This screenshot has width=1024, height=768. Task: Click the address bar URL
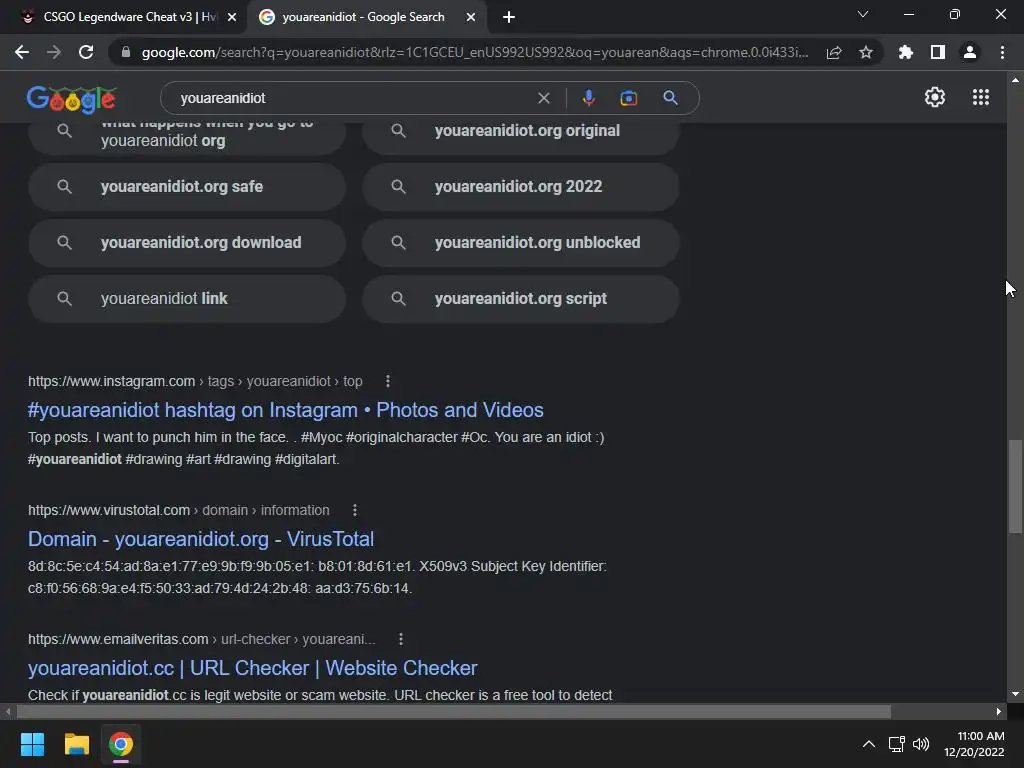coord(474,52)
